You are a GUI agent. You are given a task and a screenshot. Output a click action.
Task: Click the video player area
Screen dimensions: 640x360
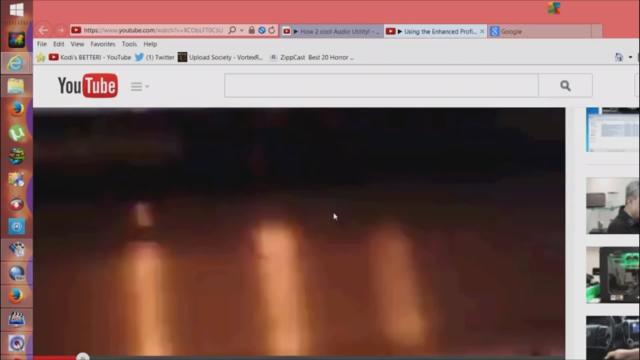coord(299,232)
